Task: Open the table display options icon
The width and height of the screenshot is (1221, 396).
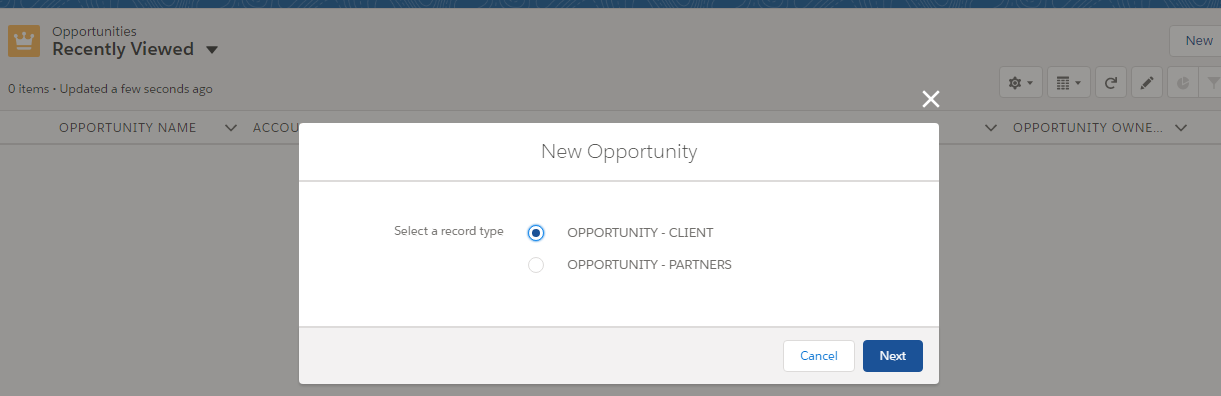Action: pyautogui.click(x=1069, y=83)
